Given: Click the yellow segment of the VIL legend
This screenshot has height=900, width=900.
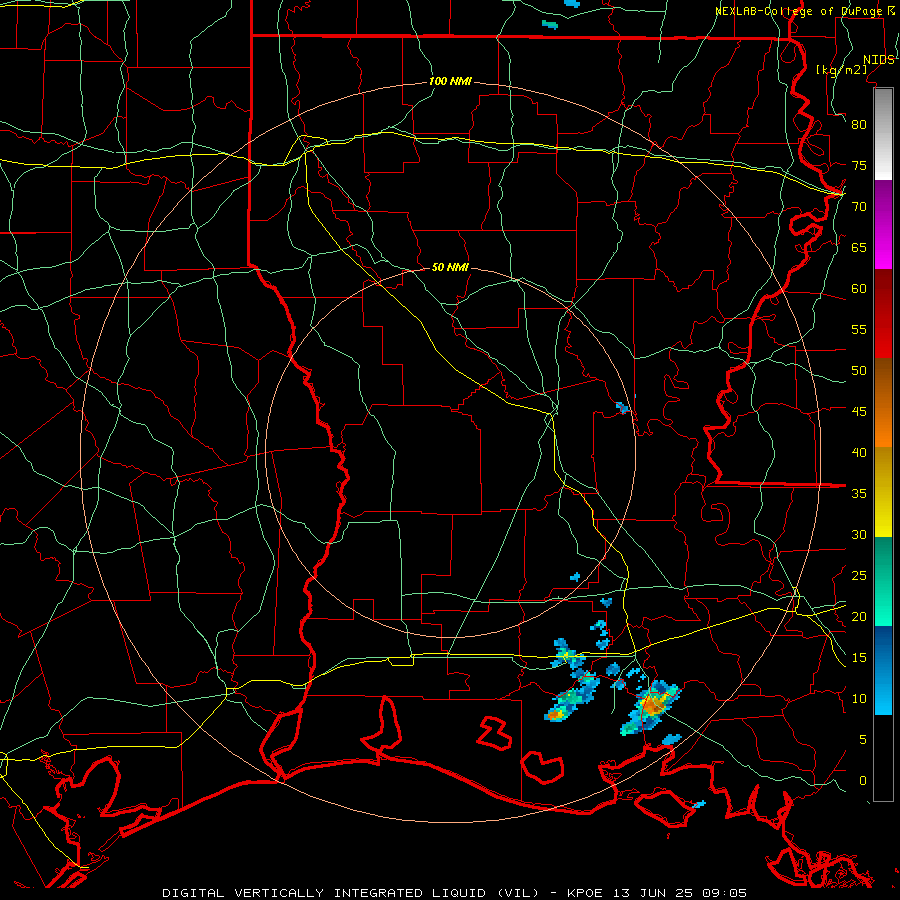Looking at the screenshot, I should [x=883, y=492].
